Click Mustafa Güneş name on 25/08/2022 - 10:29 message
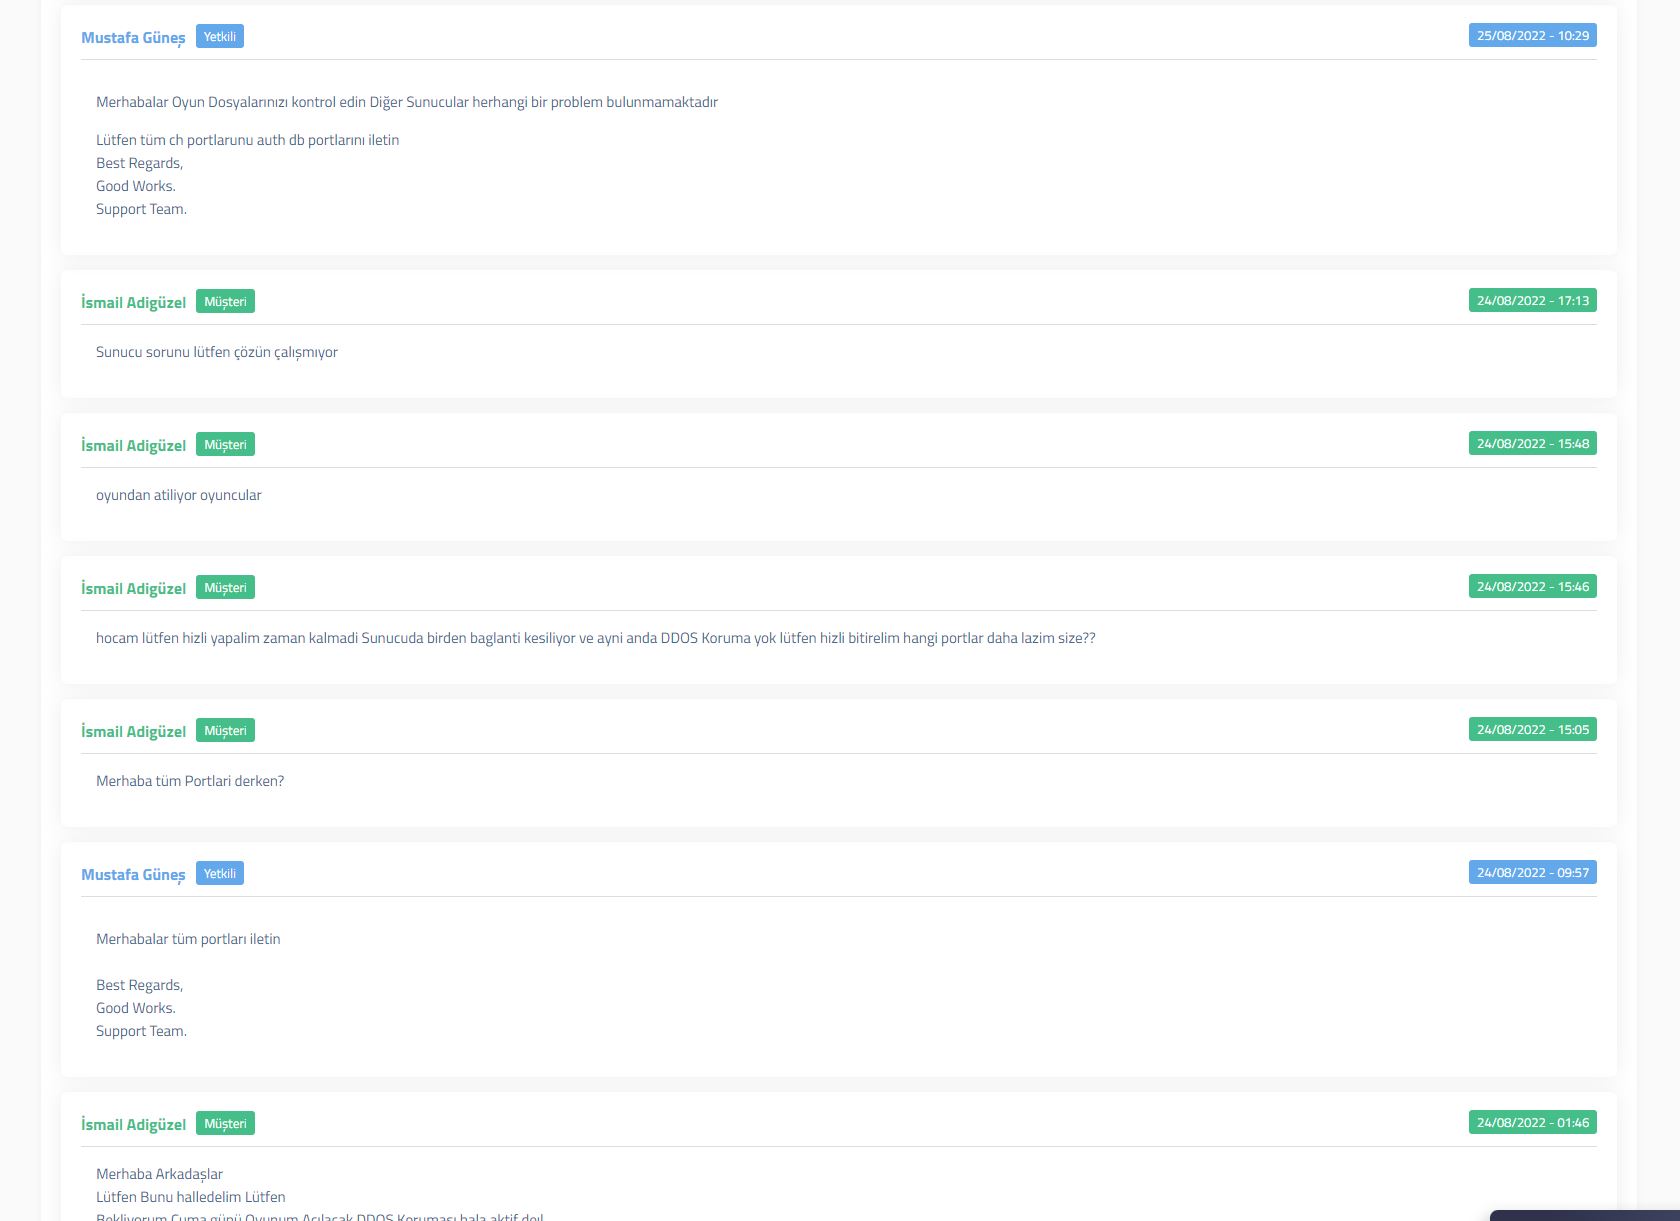This screenshot has height=1221, width=1680. click(133, 38)
